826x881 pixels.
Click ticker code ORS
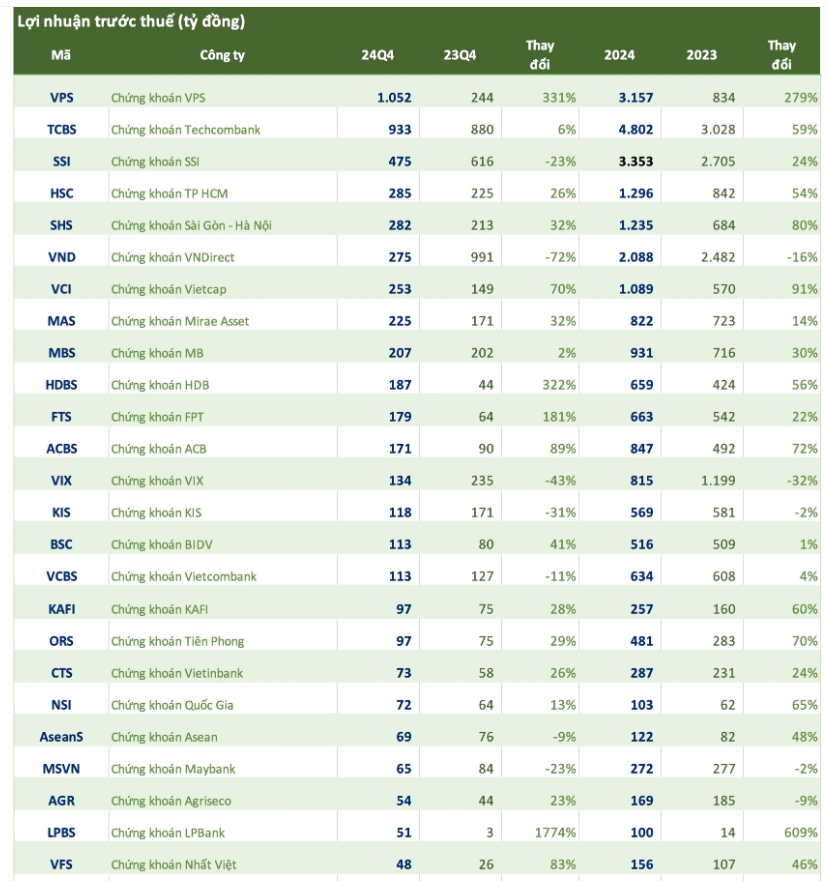tap(62, 641)
